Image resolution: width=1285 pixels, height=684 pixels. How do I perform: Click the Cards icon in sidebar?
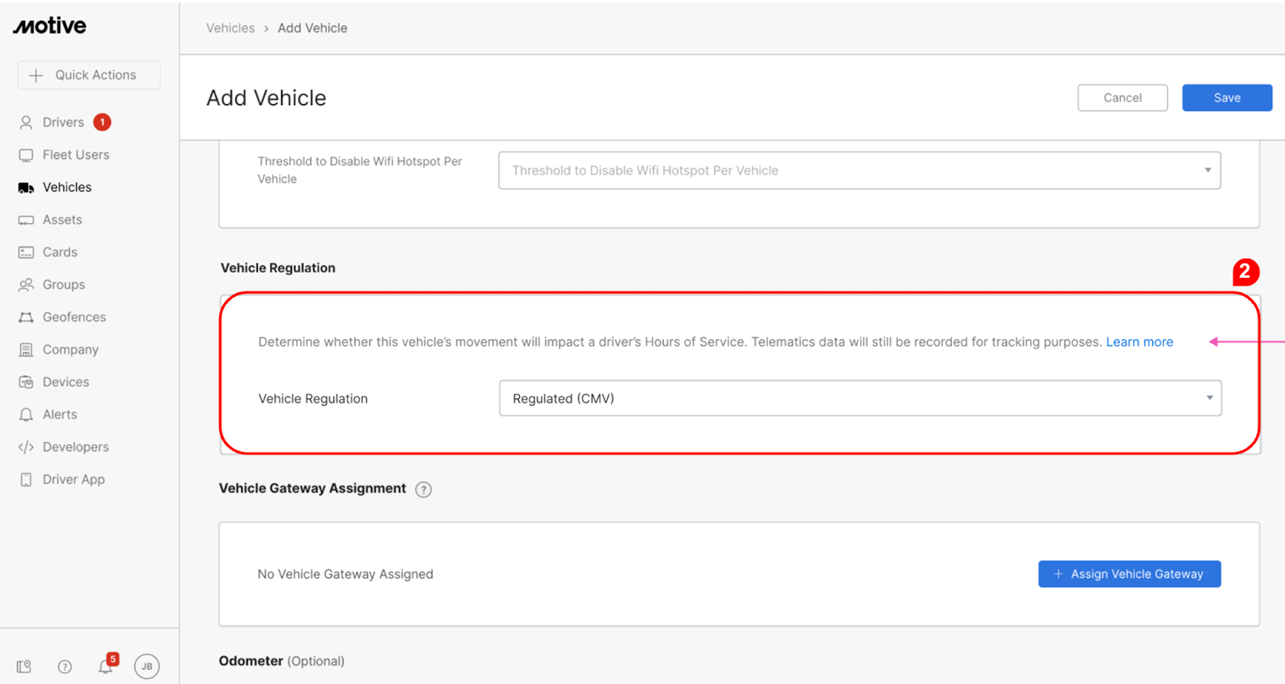coord(26,252)
